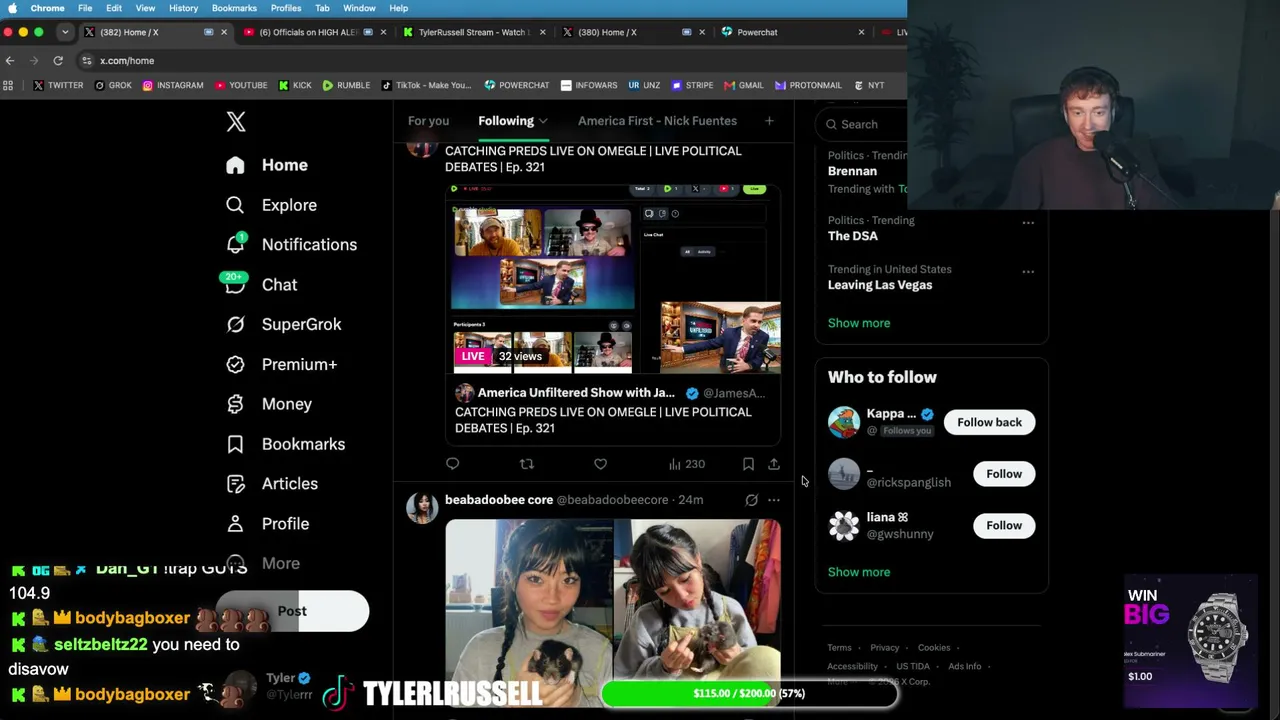
Task: Open the View menu in macOS menu bar
Action: coord(145,8)
